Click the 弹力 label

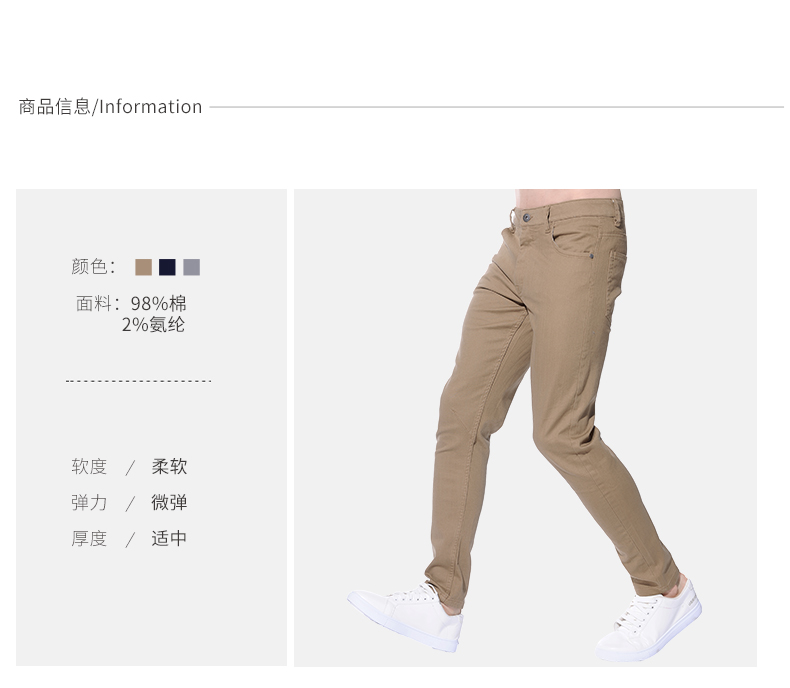(89, 503)
